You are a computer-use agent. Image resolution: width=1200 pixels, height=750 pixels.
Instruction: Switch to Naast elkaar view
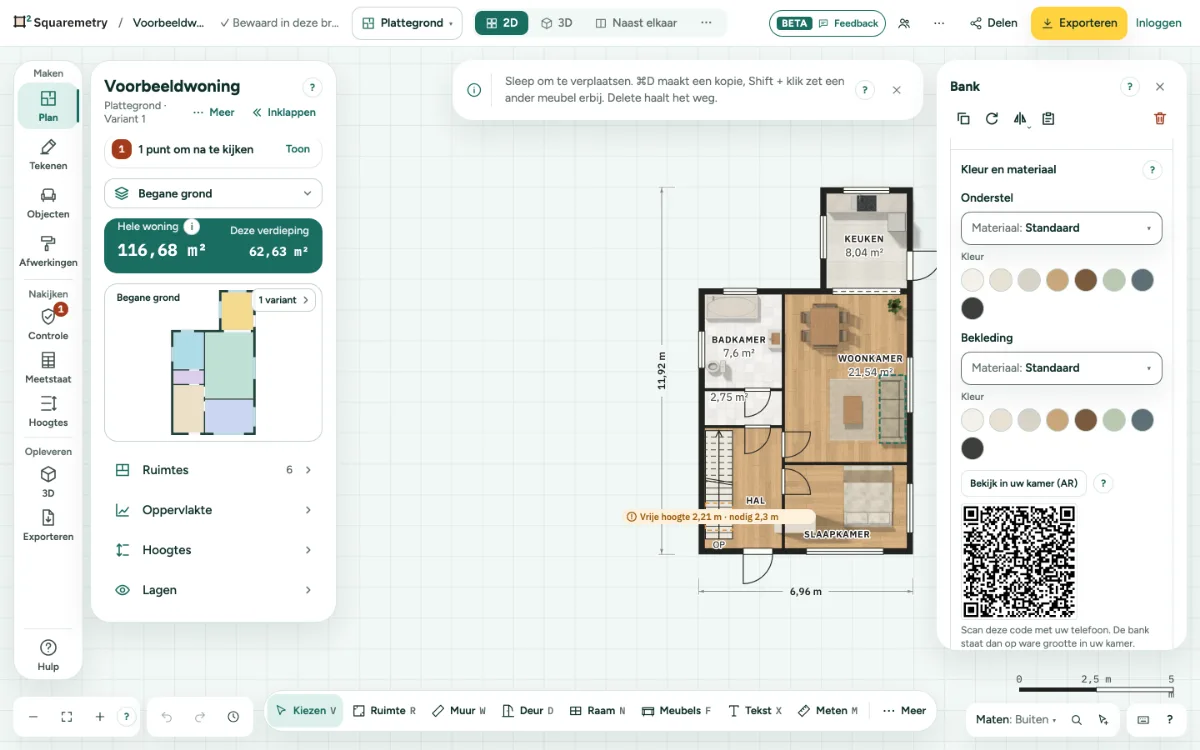coord(635,23)
